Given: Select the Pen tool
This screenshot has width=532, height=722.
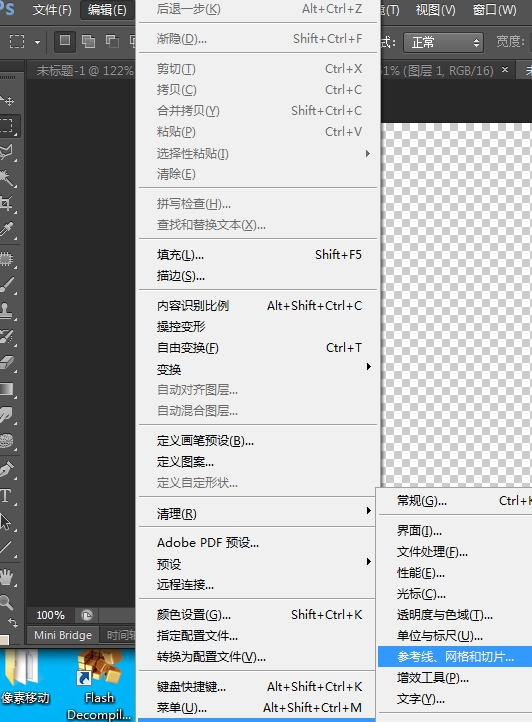Looking at the screenshot, I should tap(7, 470).
